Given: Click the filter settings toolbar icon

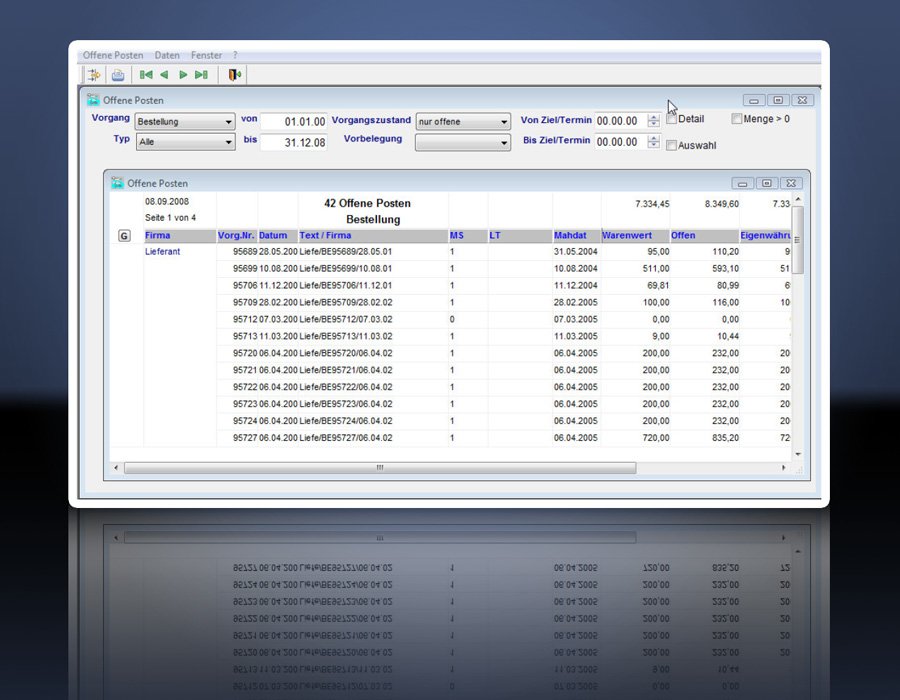Looking at the screenshot, I should click(x=94, y=75).
